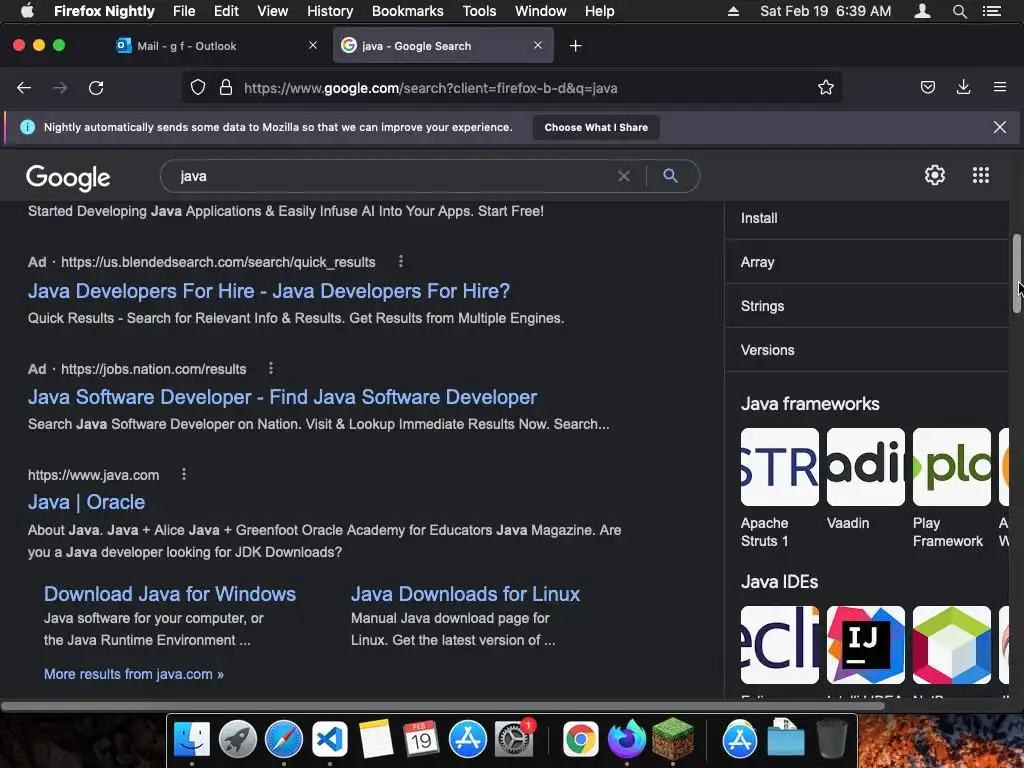Open Firefox Nightly in the Dock
Viewport: 1024px width, 768px height.
[x=626, y=739]
